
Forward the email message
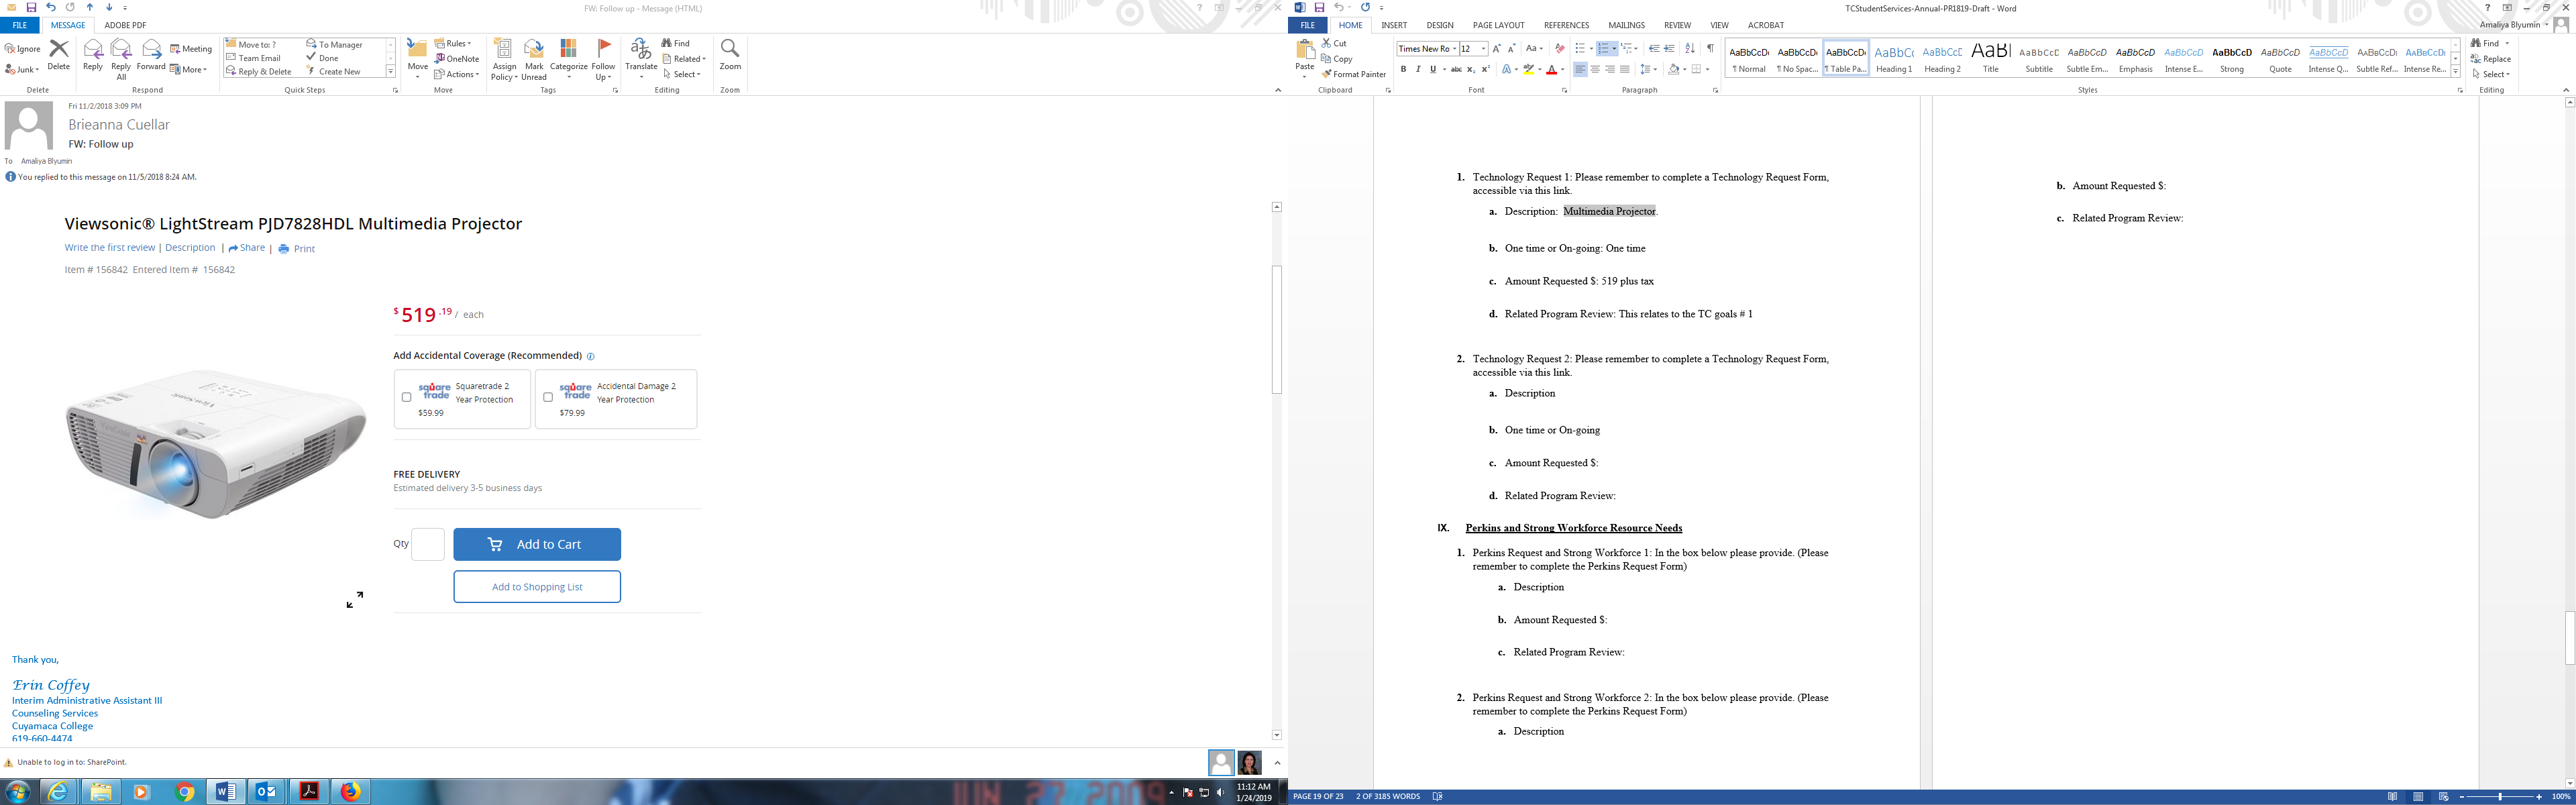tap(151, 56)
